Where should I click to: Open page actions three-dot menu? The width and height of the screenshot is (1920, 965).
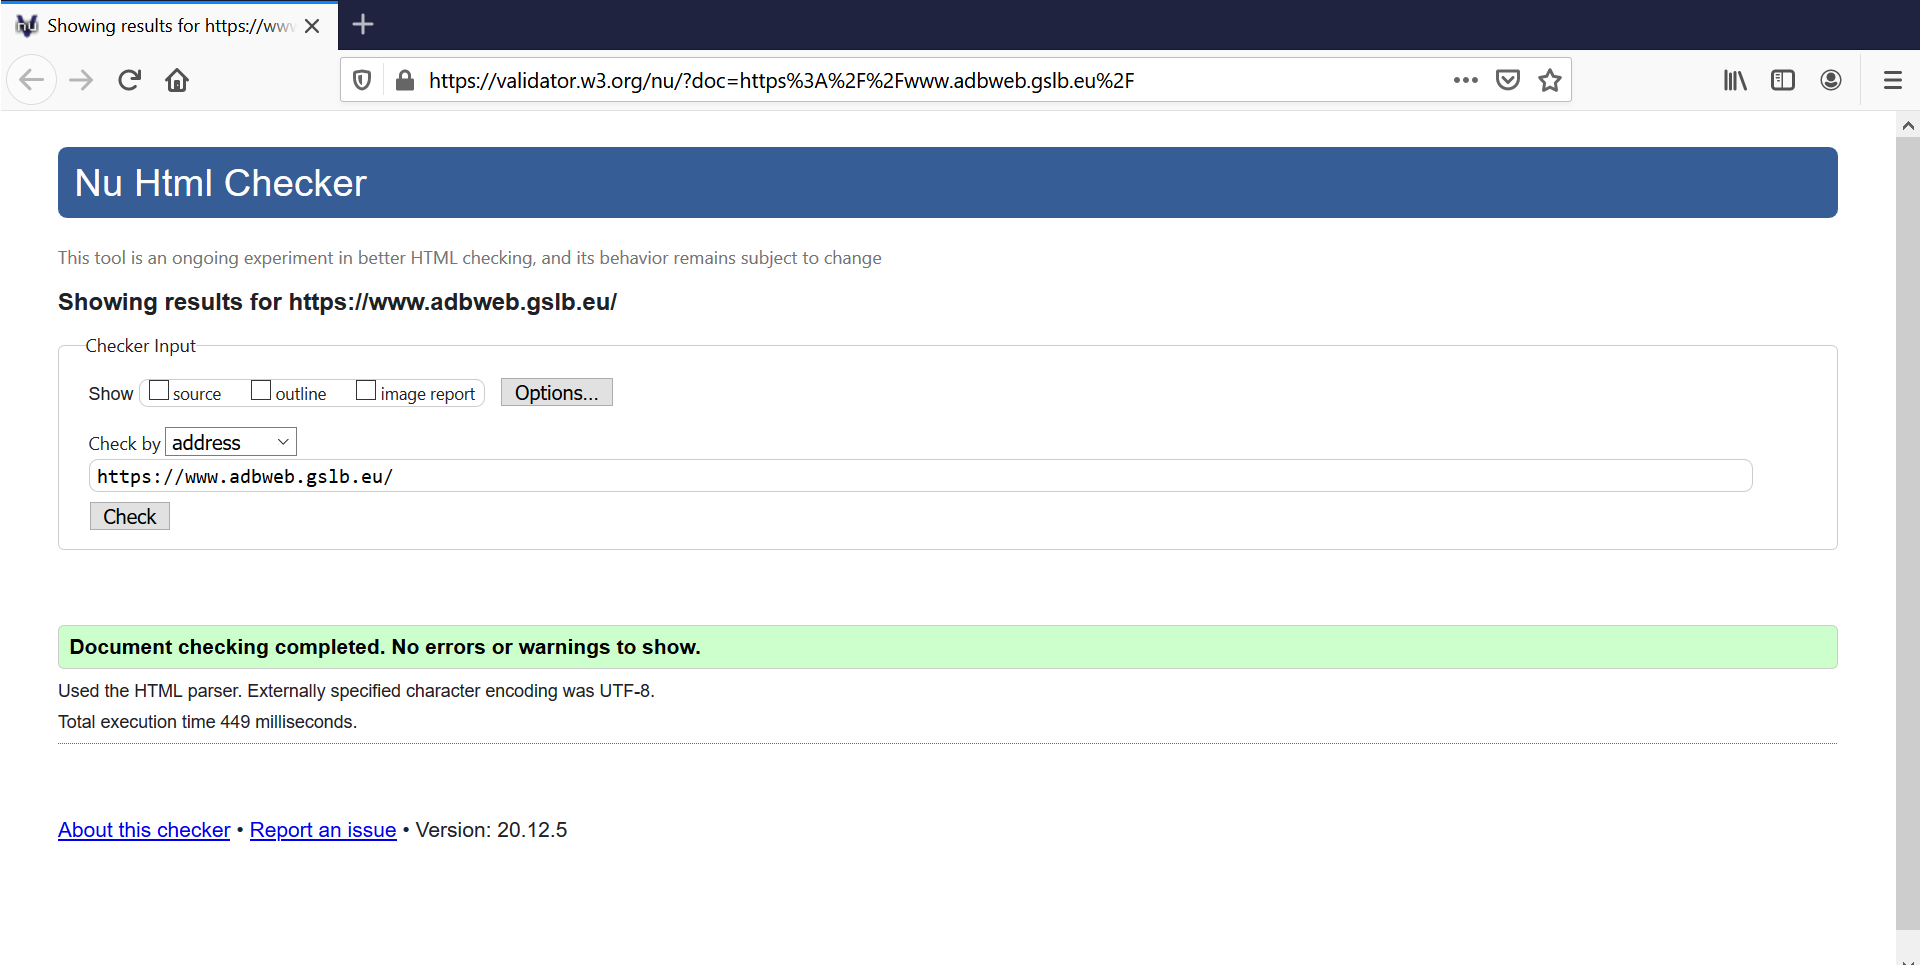(1465, 80)
